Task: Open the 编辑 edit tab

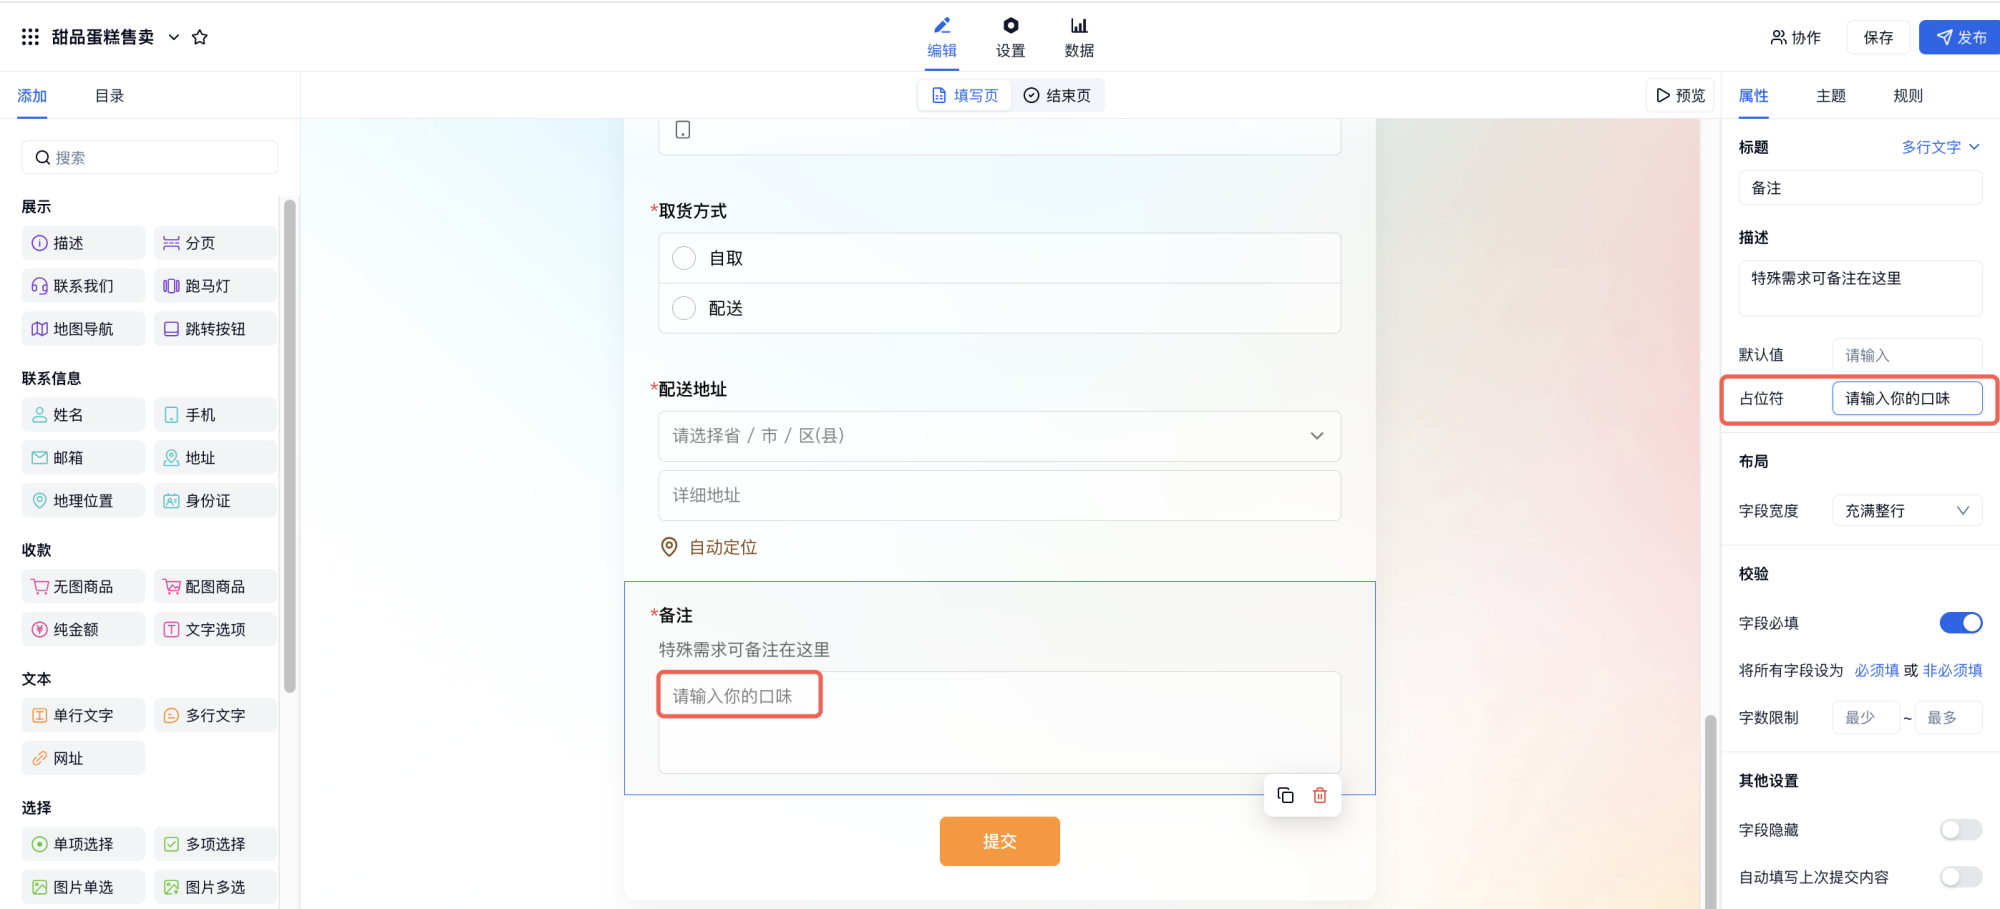Action: click(x=942, y=38)
